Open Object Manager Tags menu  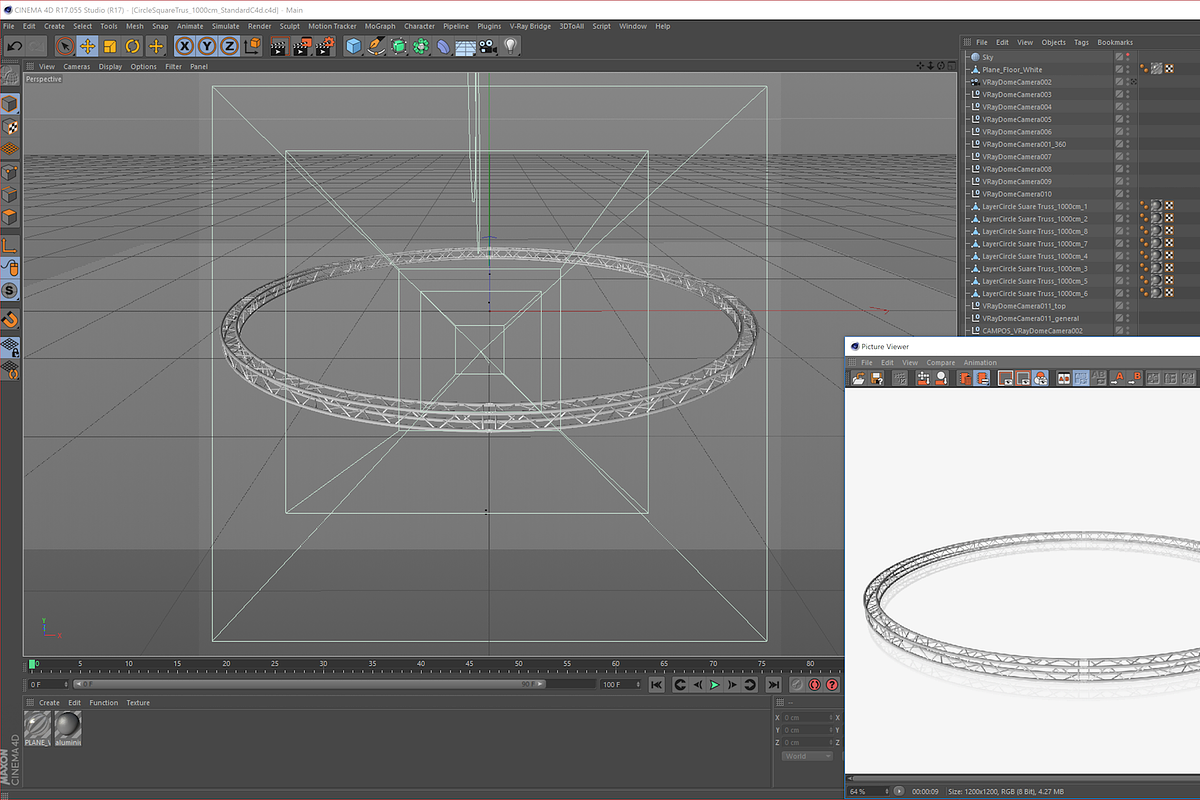[x=1081, y=43]
